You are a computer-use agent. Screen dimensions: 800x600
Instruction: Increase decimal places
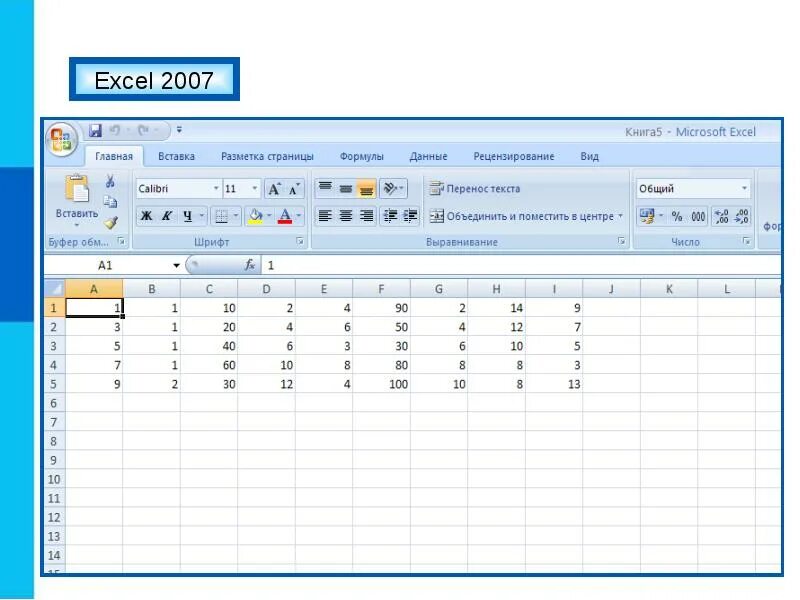point(721,216)
